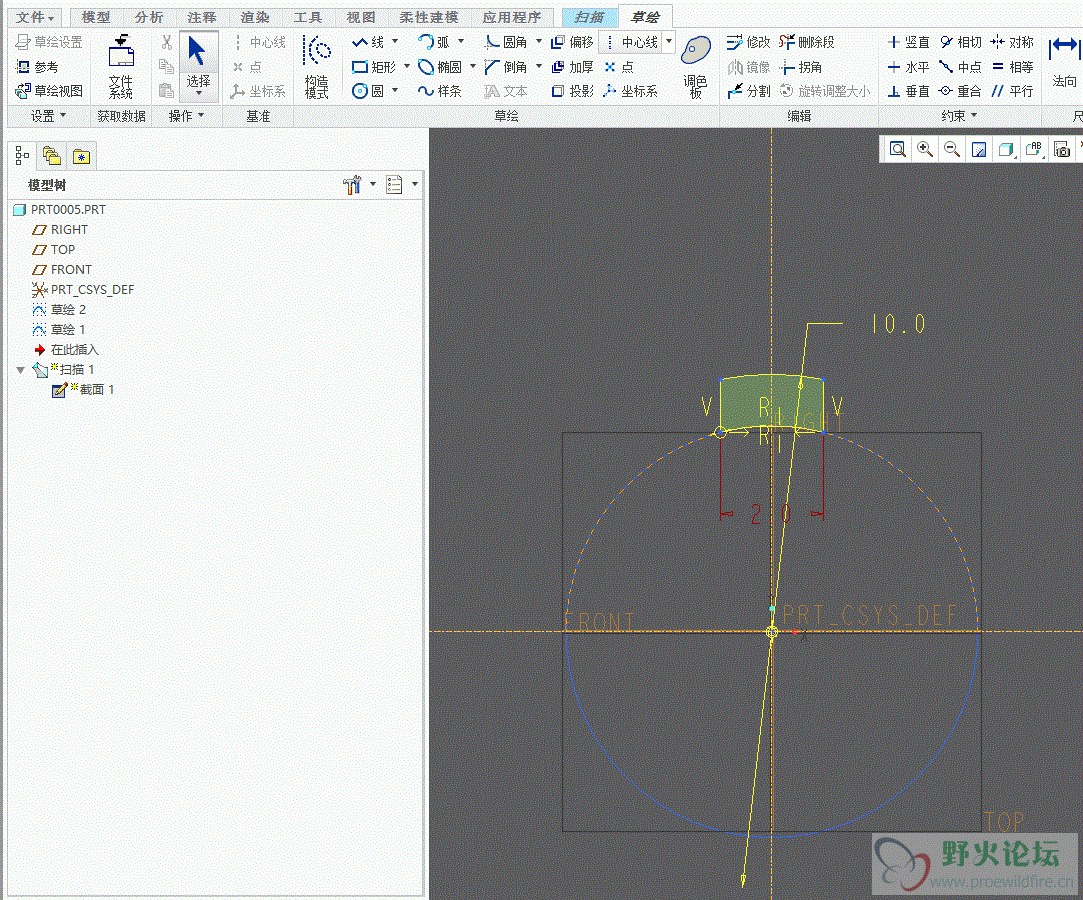Switch to the 视图 view tab

click(361, 17)
